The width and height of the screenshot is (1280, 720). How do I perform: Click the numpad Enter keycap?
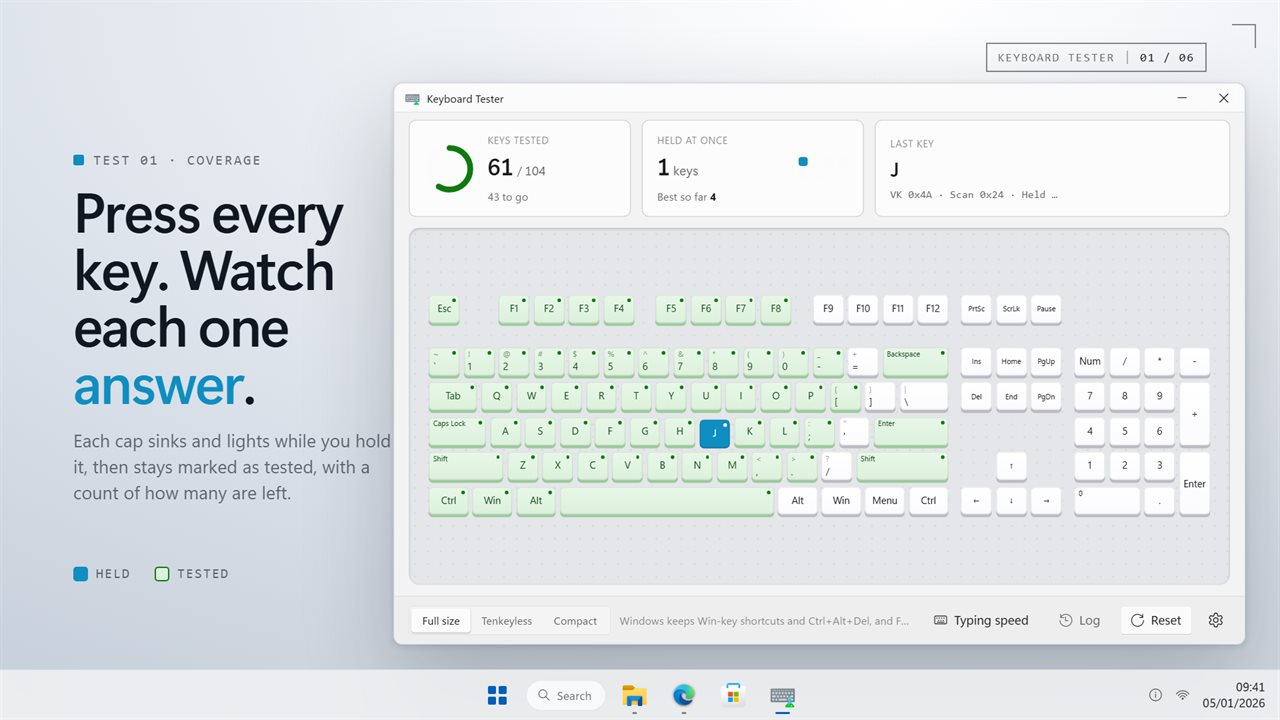coord(1194,484)
